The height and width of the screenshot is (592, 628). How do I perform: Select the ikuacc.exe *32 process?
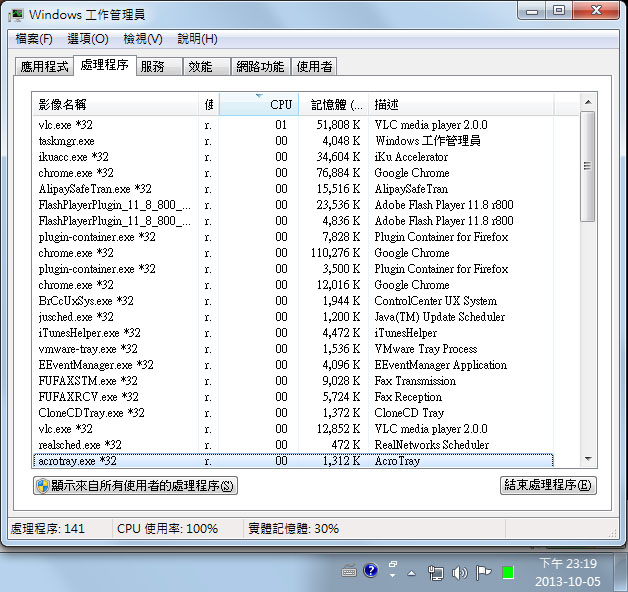pos(293,157)
